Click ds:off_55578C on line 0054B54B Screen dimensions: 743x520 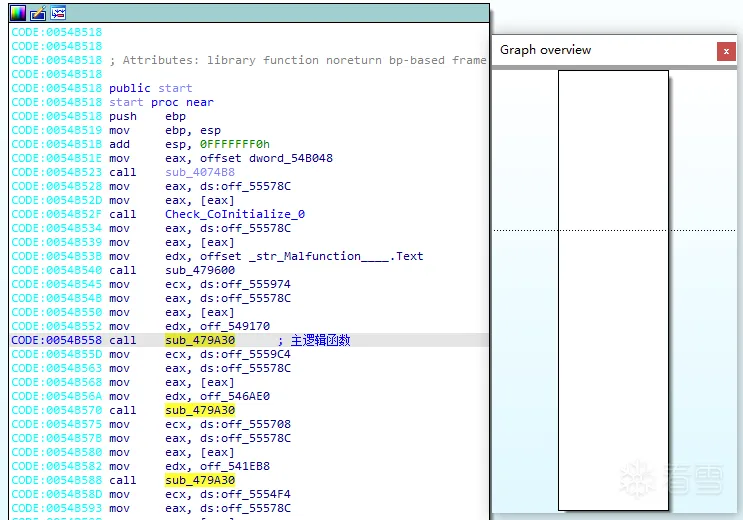point(245,298)
